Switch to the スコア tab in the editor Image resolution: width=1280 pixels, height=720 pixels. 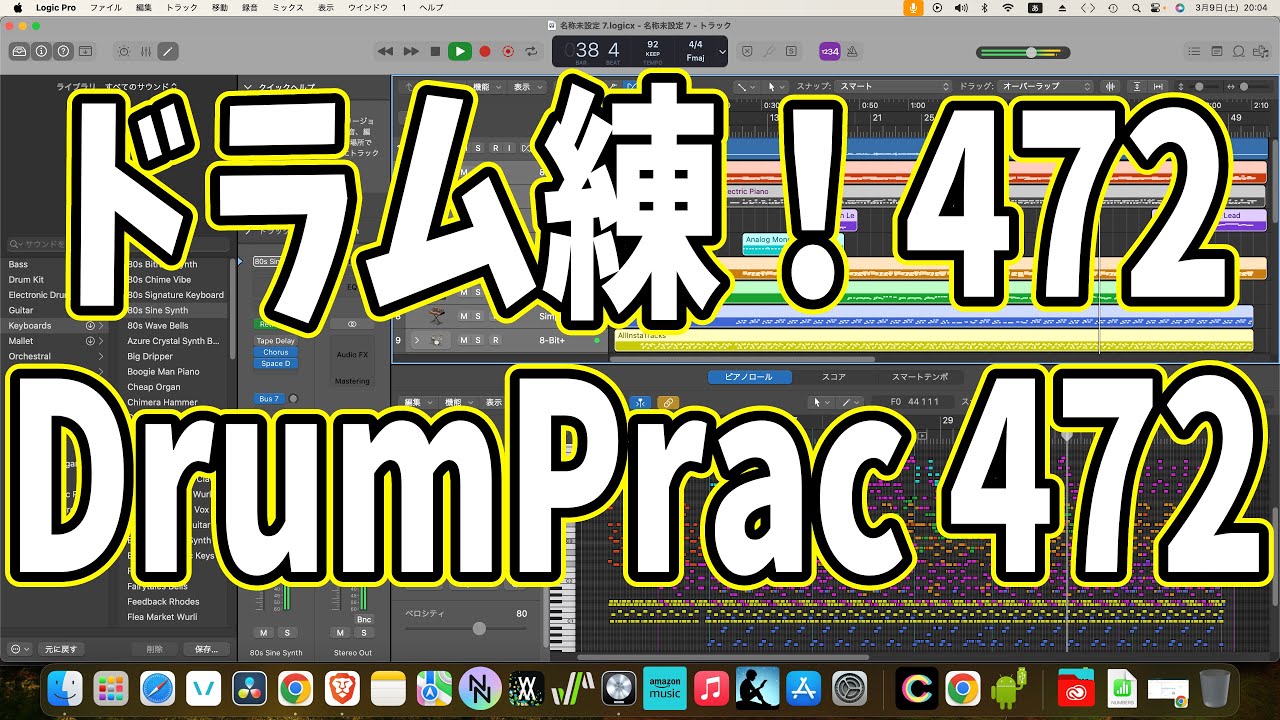(834, 377)
